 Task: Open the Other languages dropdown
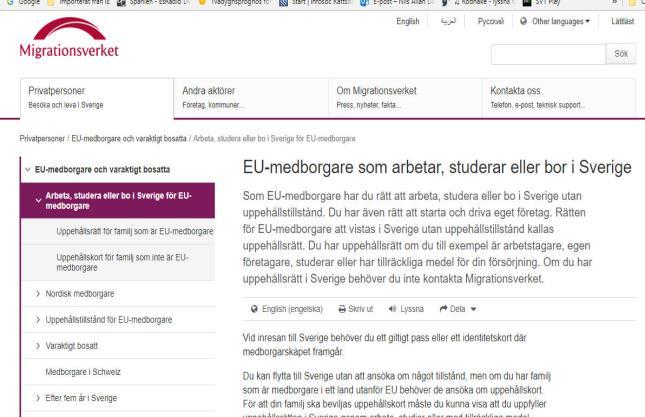(560, 21)
